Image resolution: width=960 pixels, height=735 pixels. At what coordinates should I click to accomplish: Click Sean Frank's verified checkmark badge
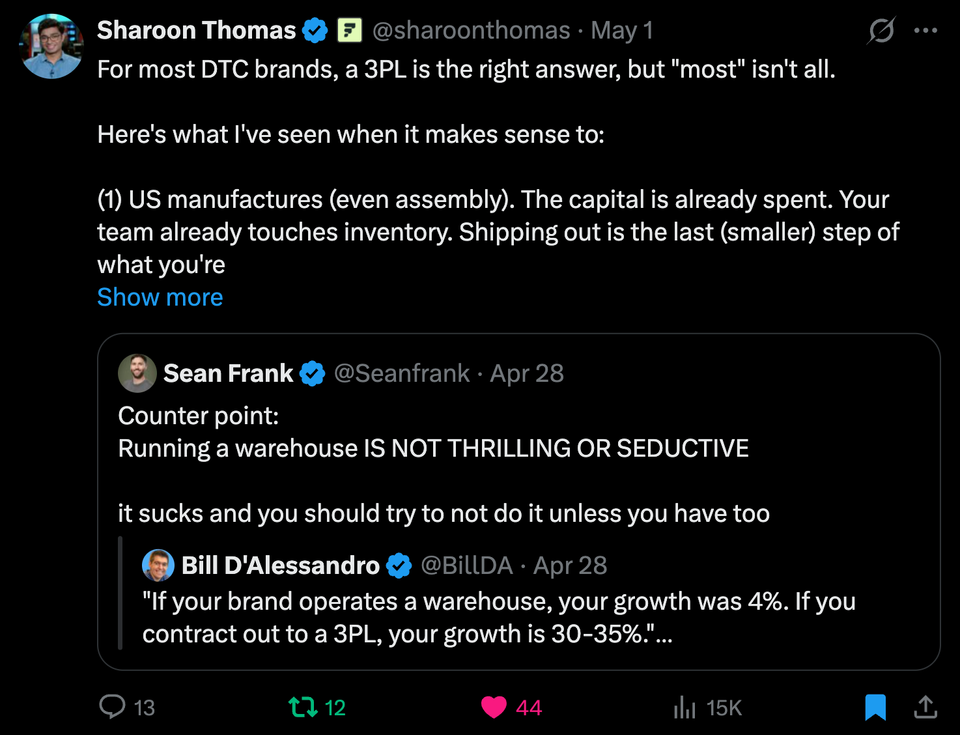pos(313,373)
